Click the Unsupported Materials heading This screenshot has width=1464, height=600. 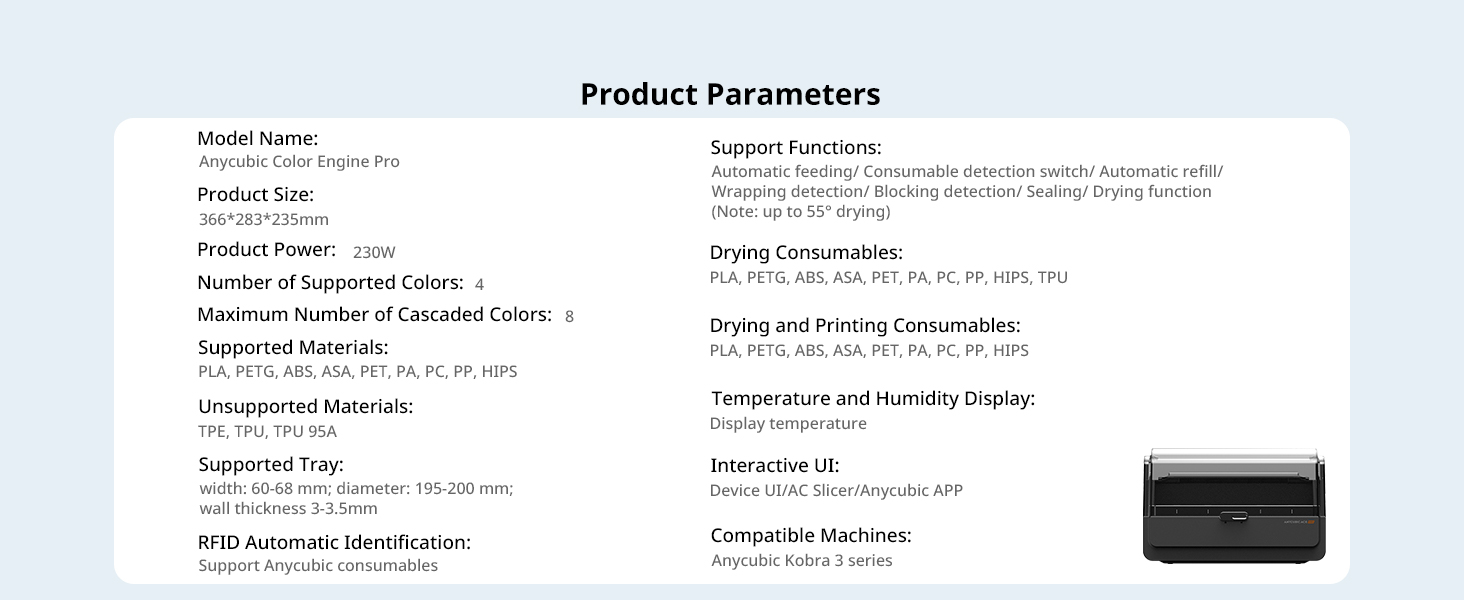pos(305,407)
